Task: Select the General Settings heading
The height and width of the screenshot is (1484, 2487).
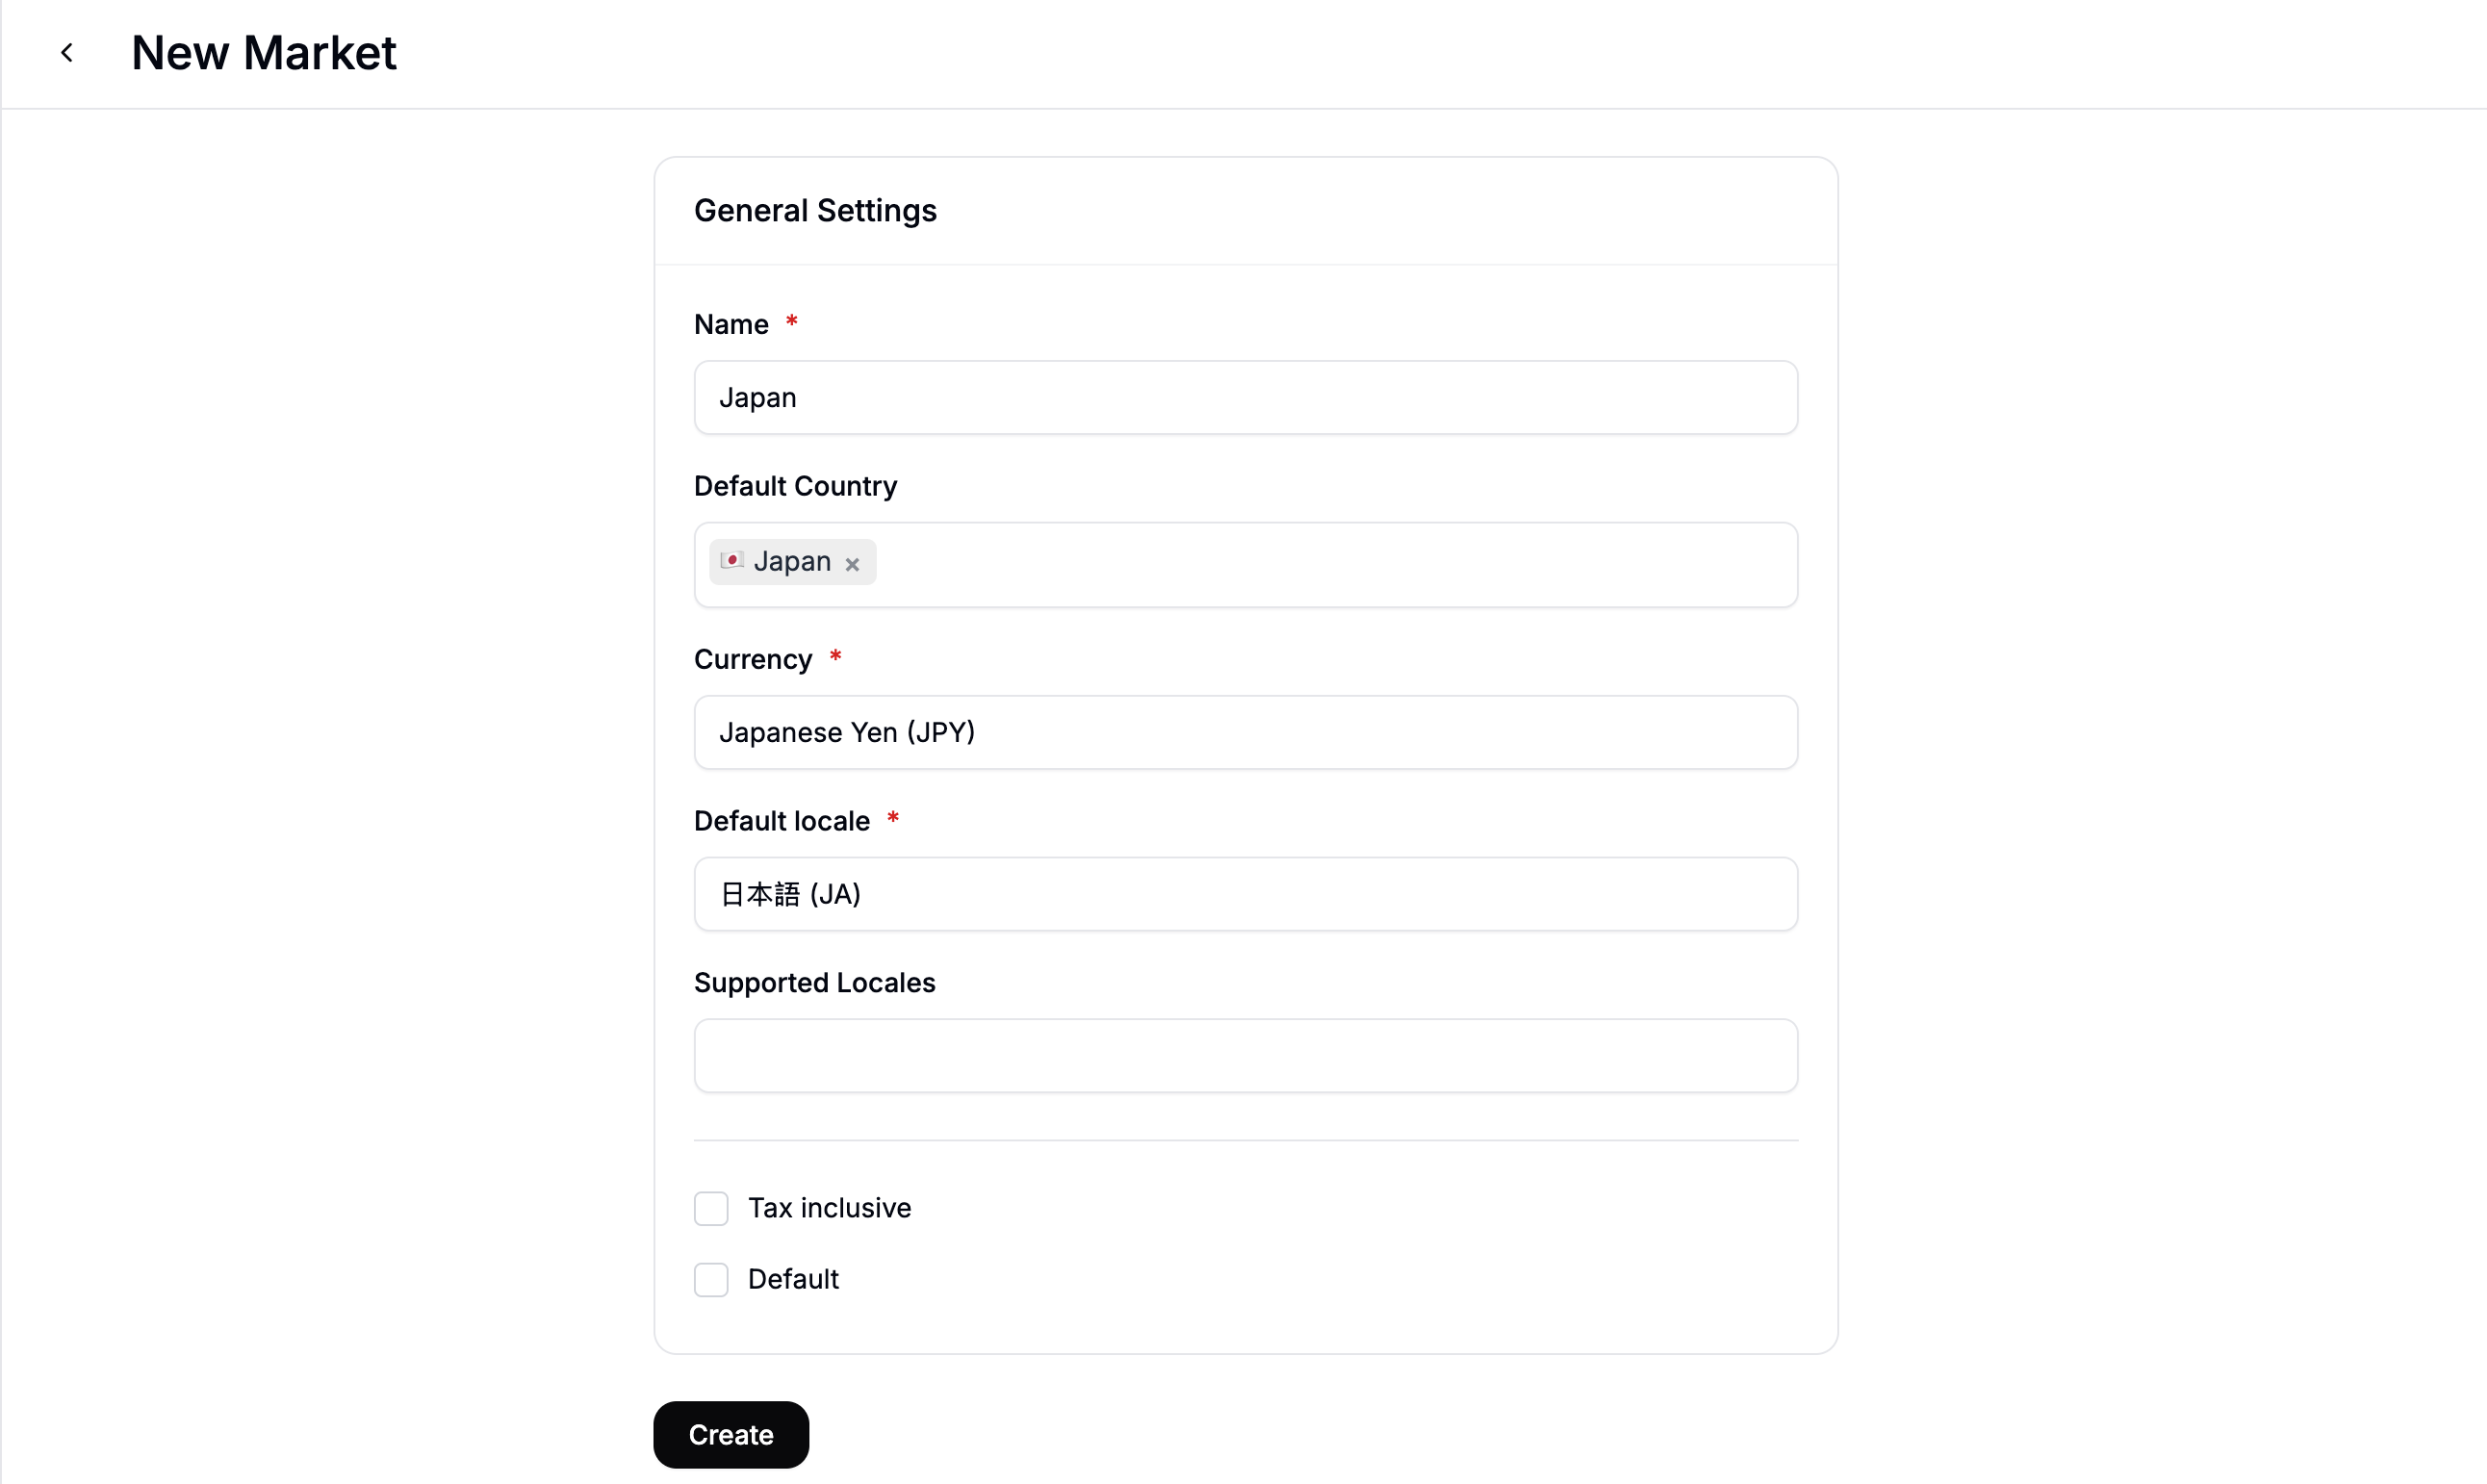Action: (815, 210)
